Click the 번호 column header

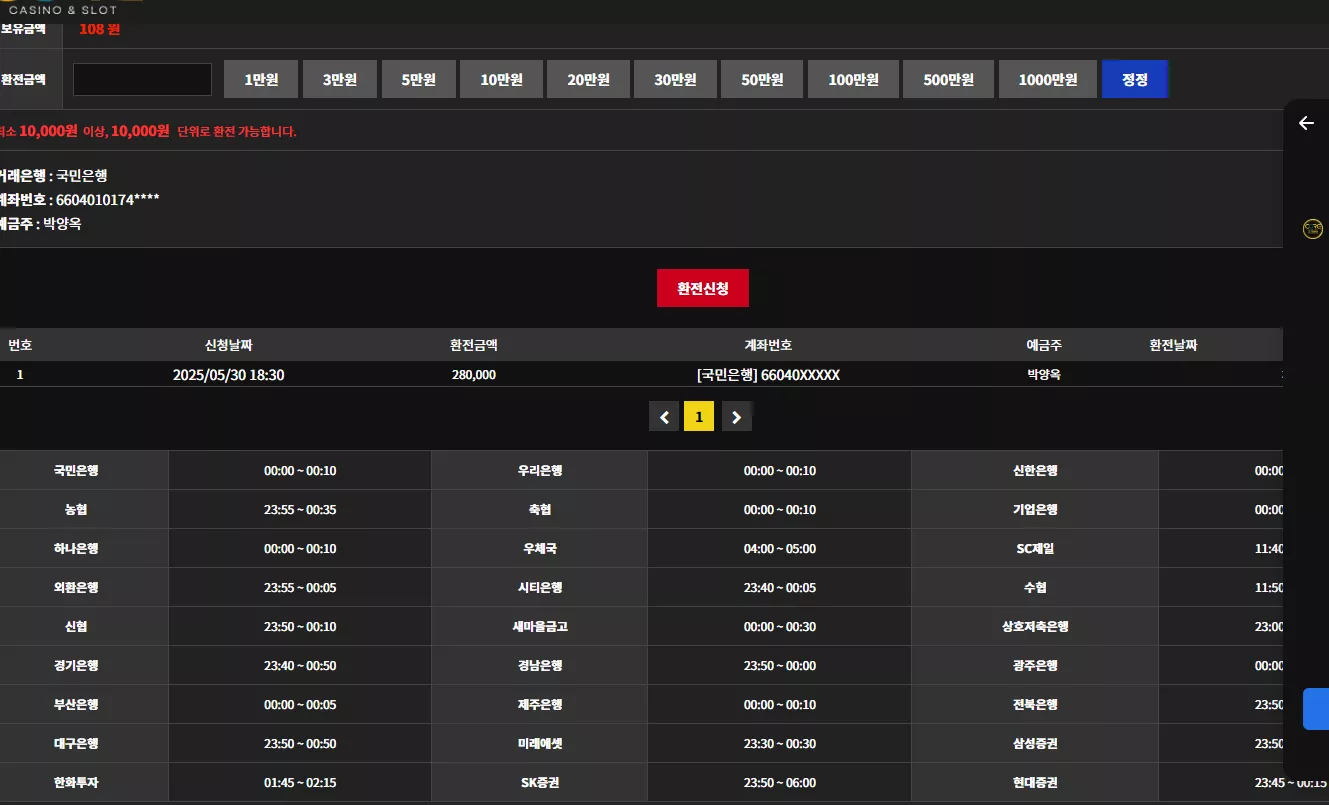point(20,345)
